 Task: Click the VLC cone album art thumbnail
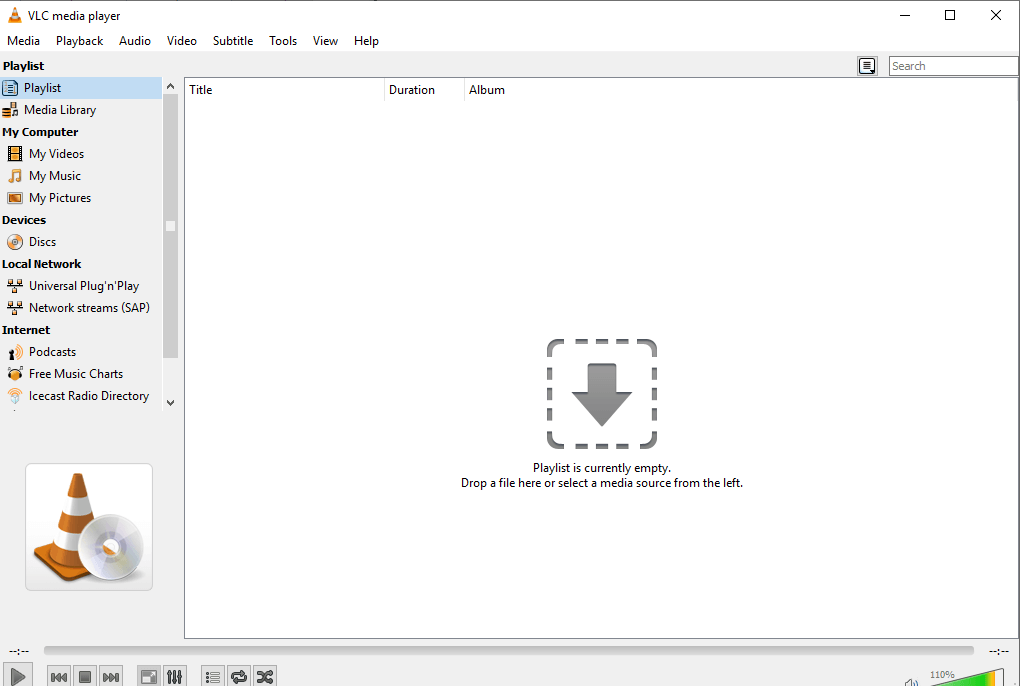[x=89, y=527]
